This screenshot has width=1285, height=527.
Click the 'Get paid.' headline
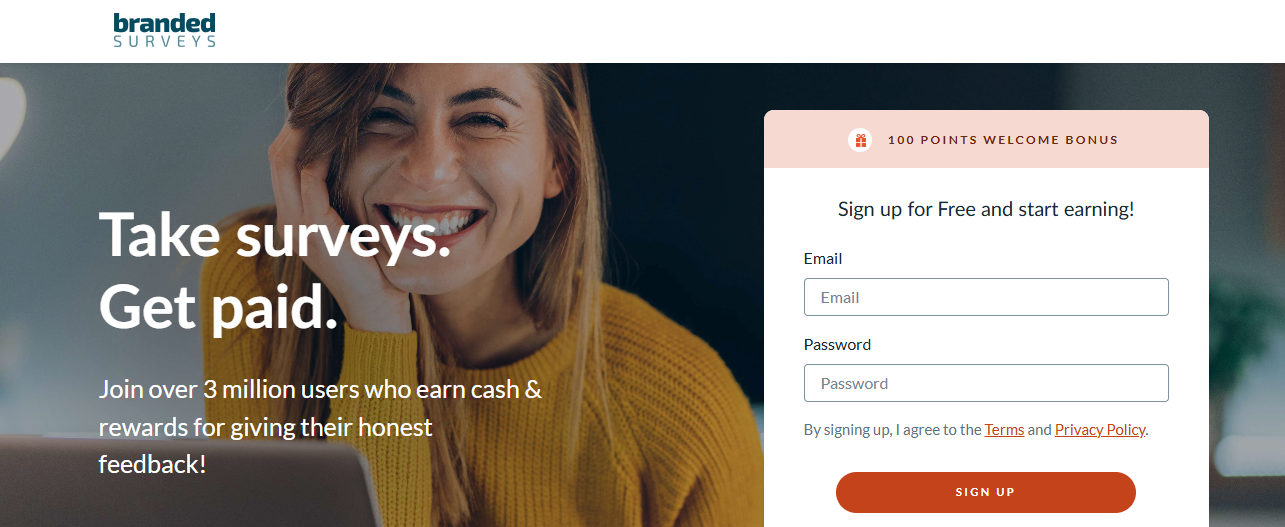point(219,307)
